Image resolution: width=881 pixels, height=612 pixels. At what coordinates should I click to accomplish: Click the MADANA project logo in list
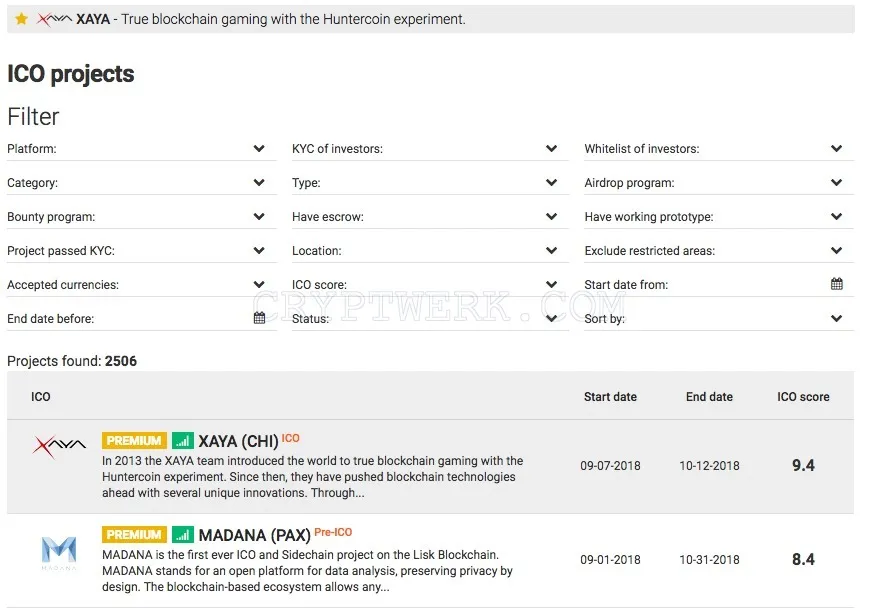[59, 553]
